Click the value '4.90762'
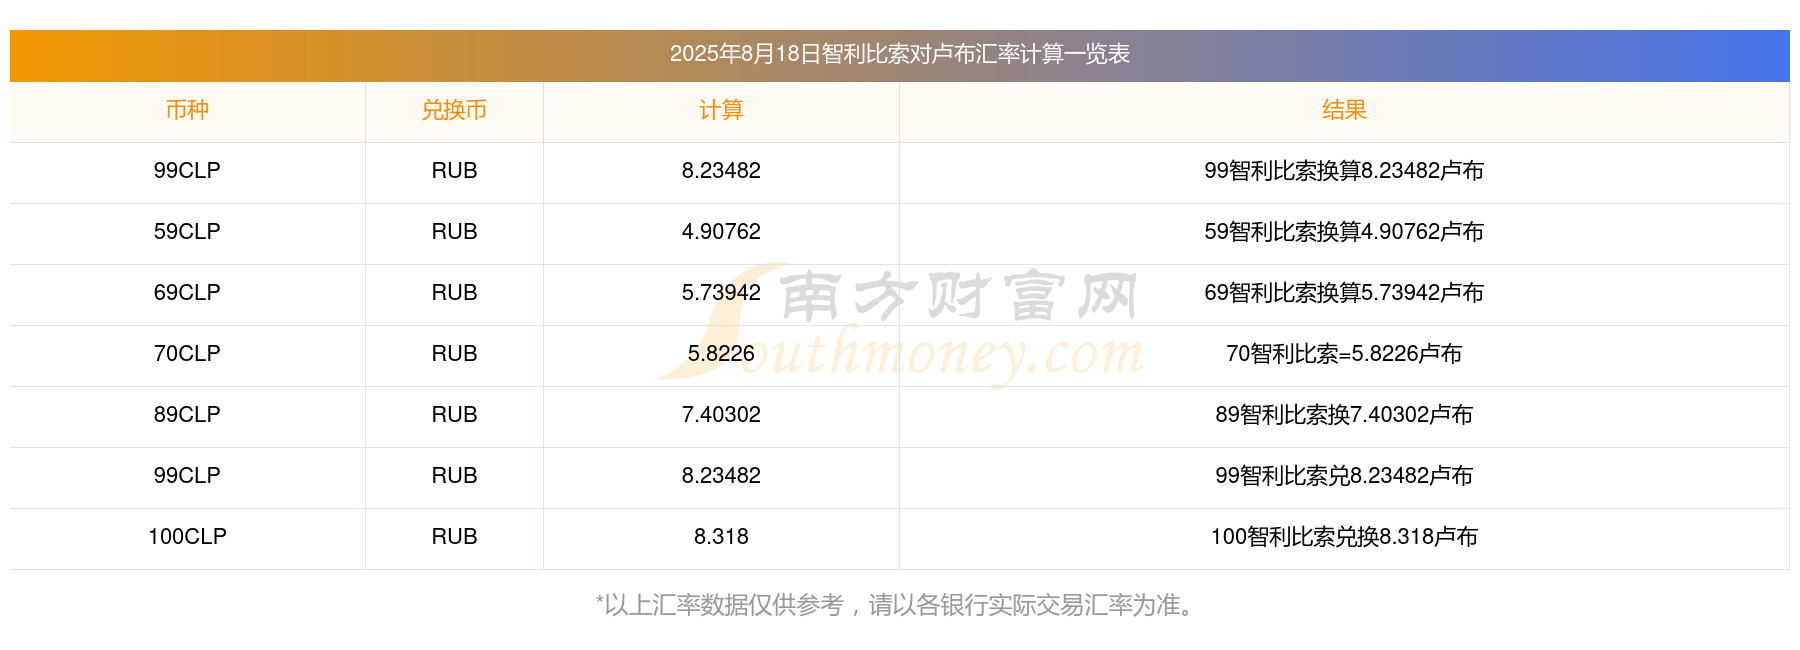 click(x=721, y=232)
